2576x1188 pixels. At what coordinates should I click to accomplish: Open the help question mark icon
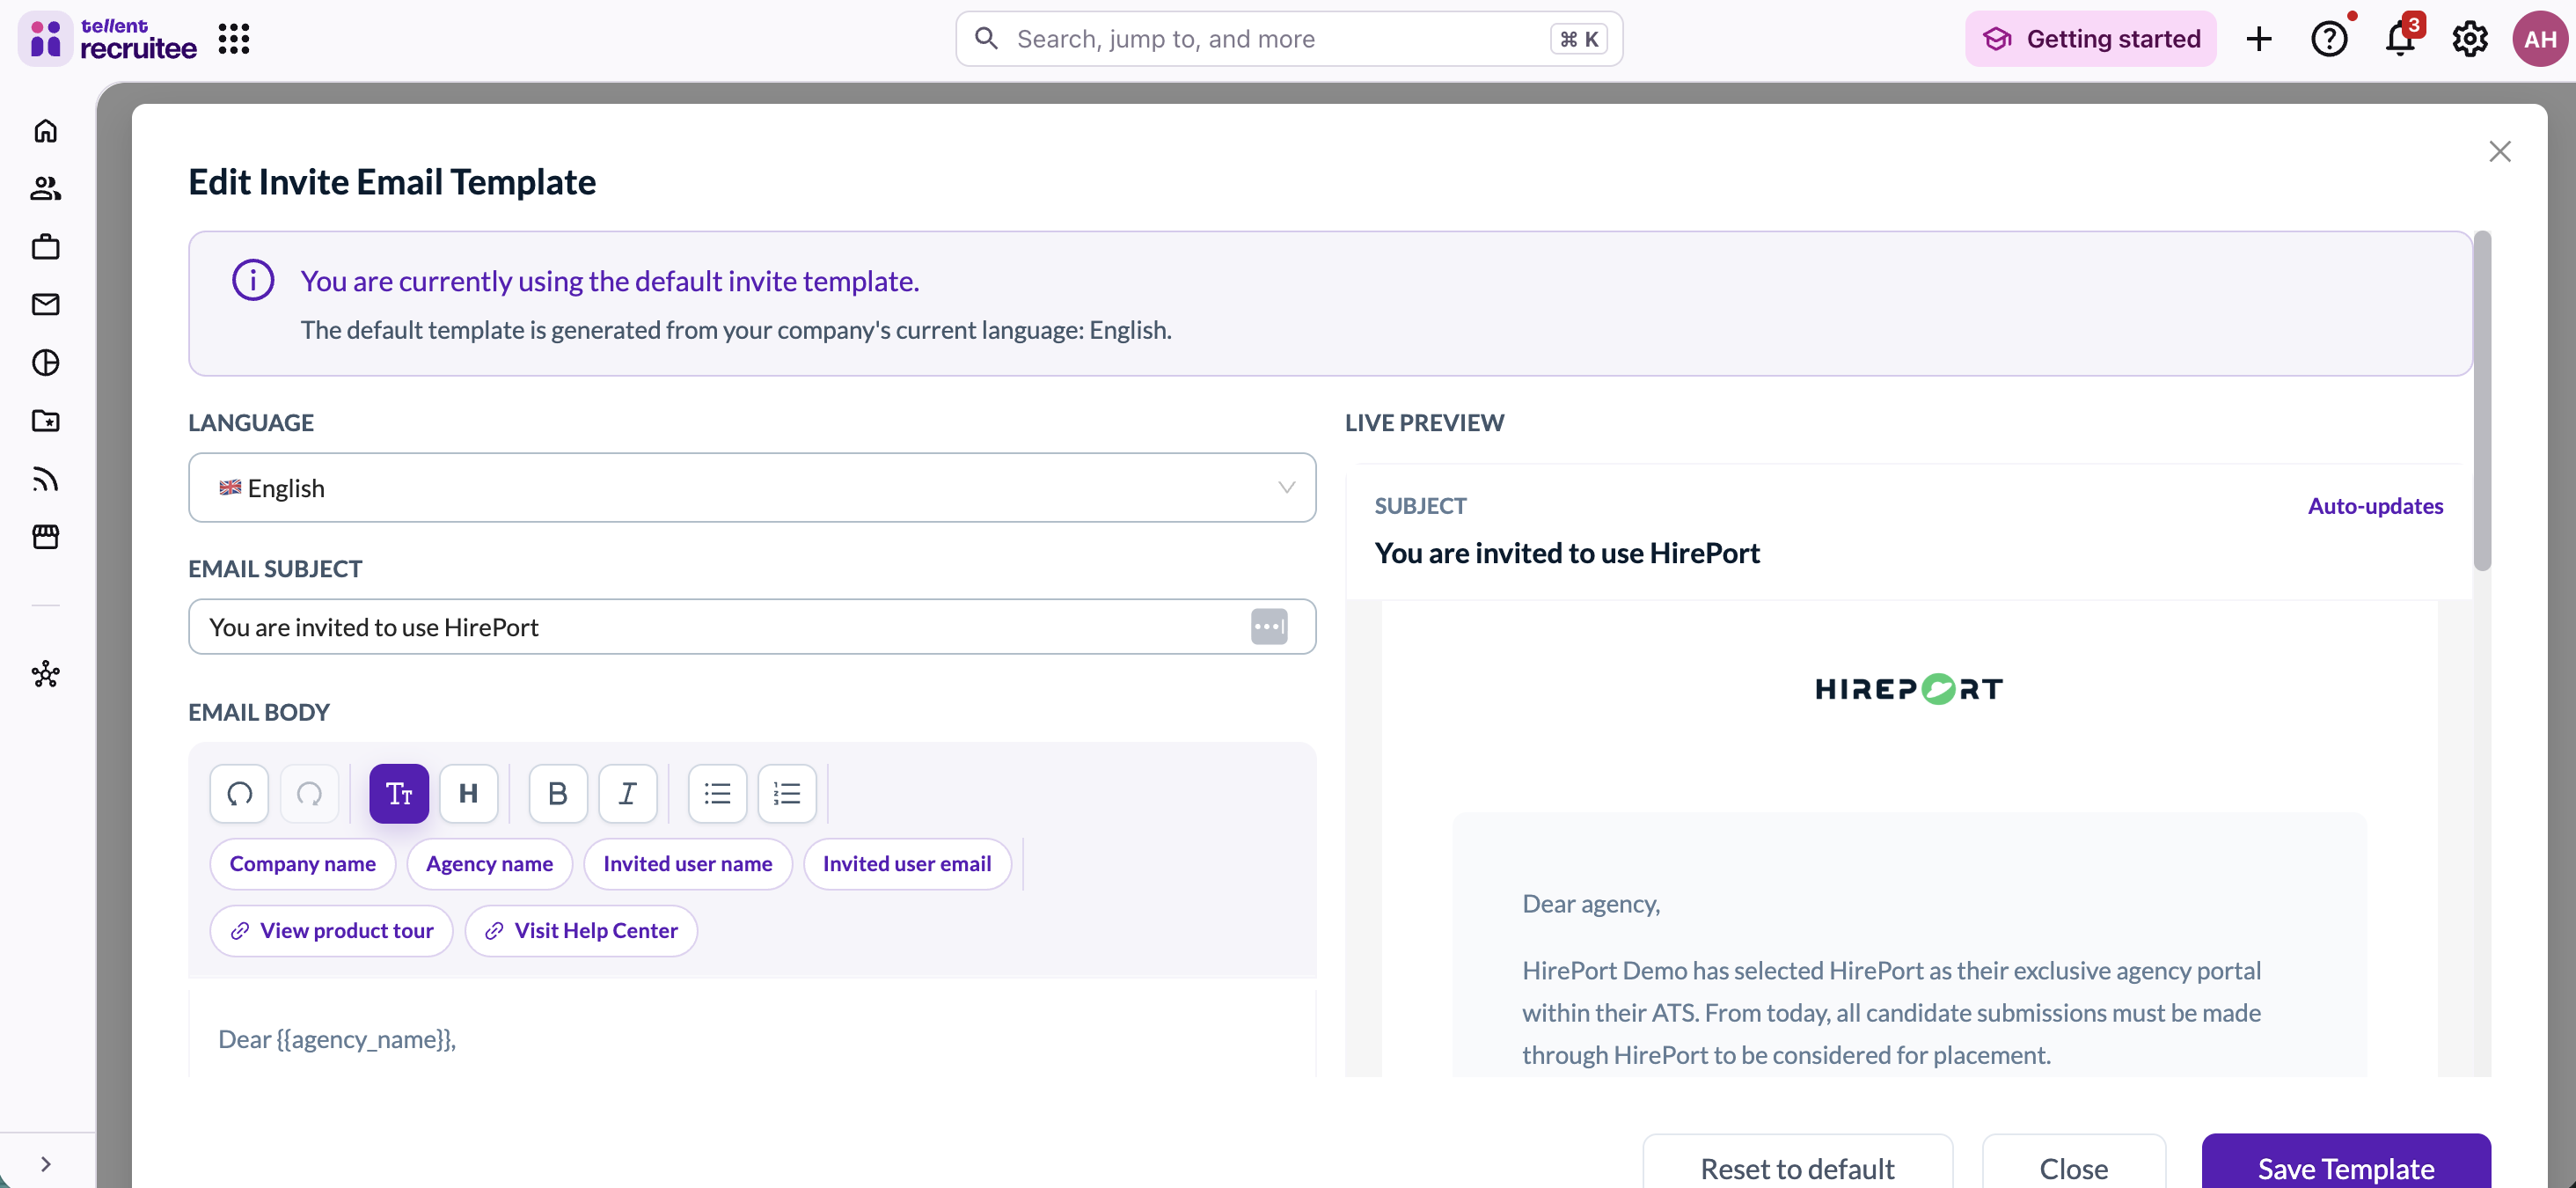click(2329, 39)
